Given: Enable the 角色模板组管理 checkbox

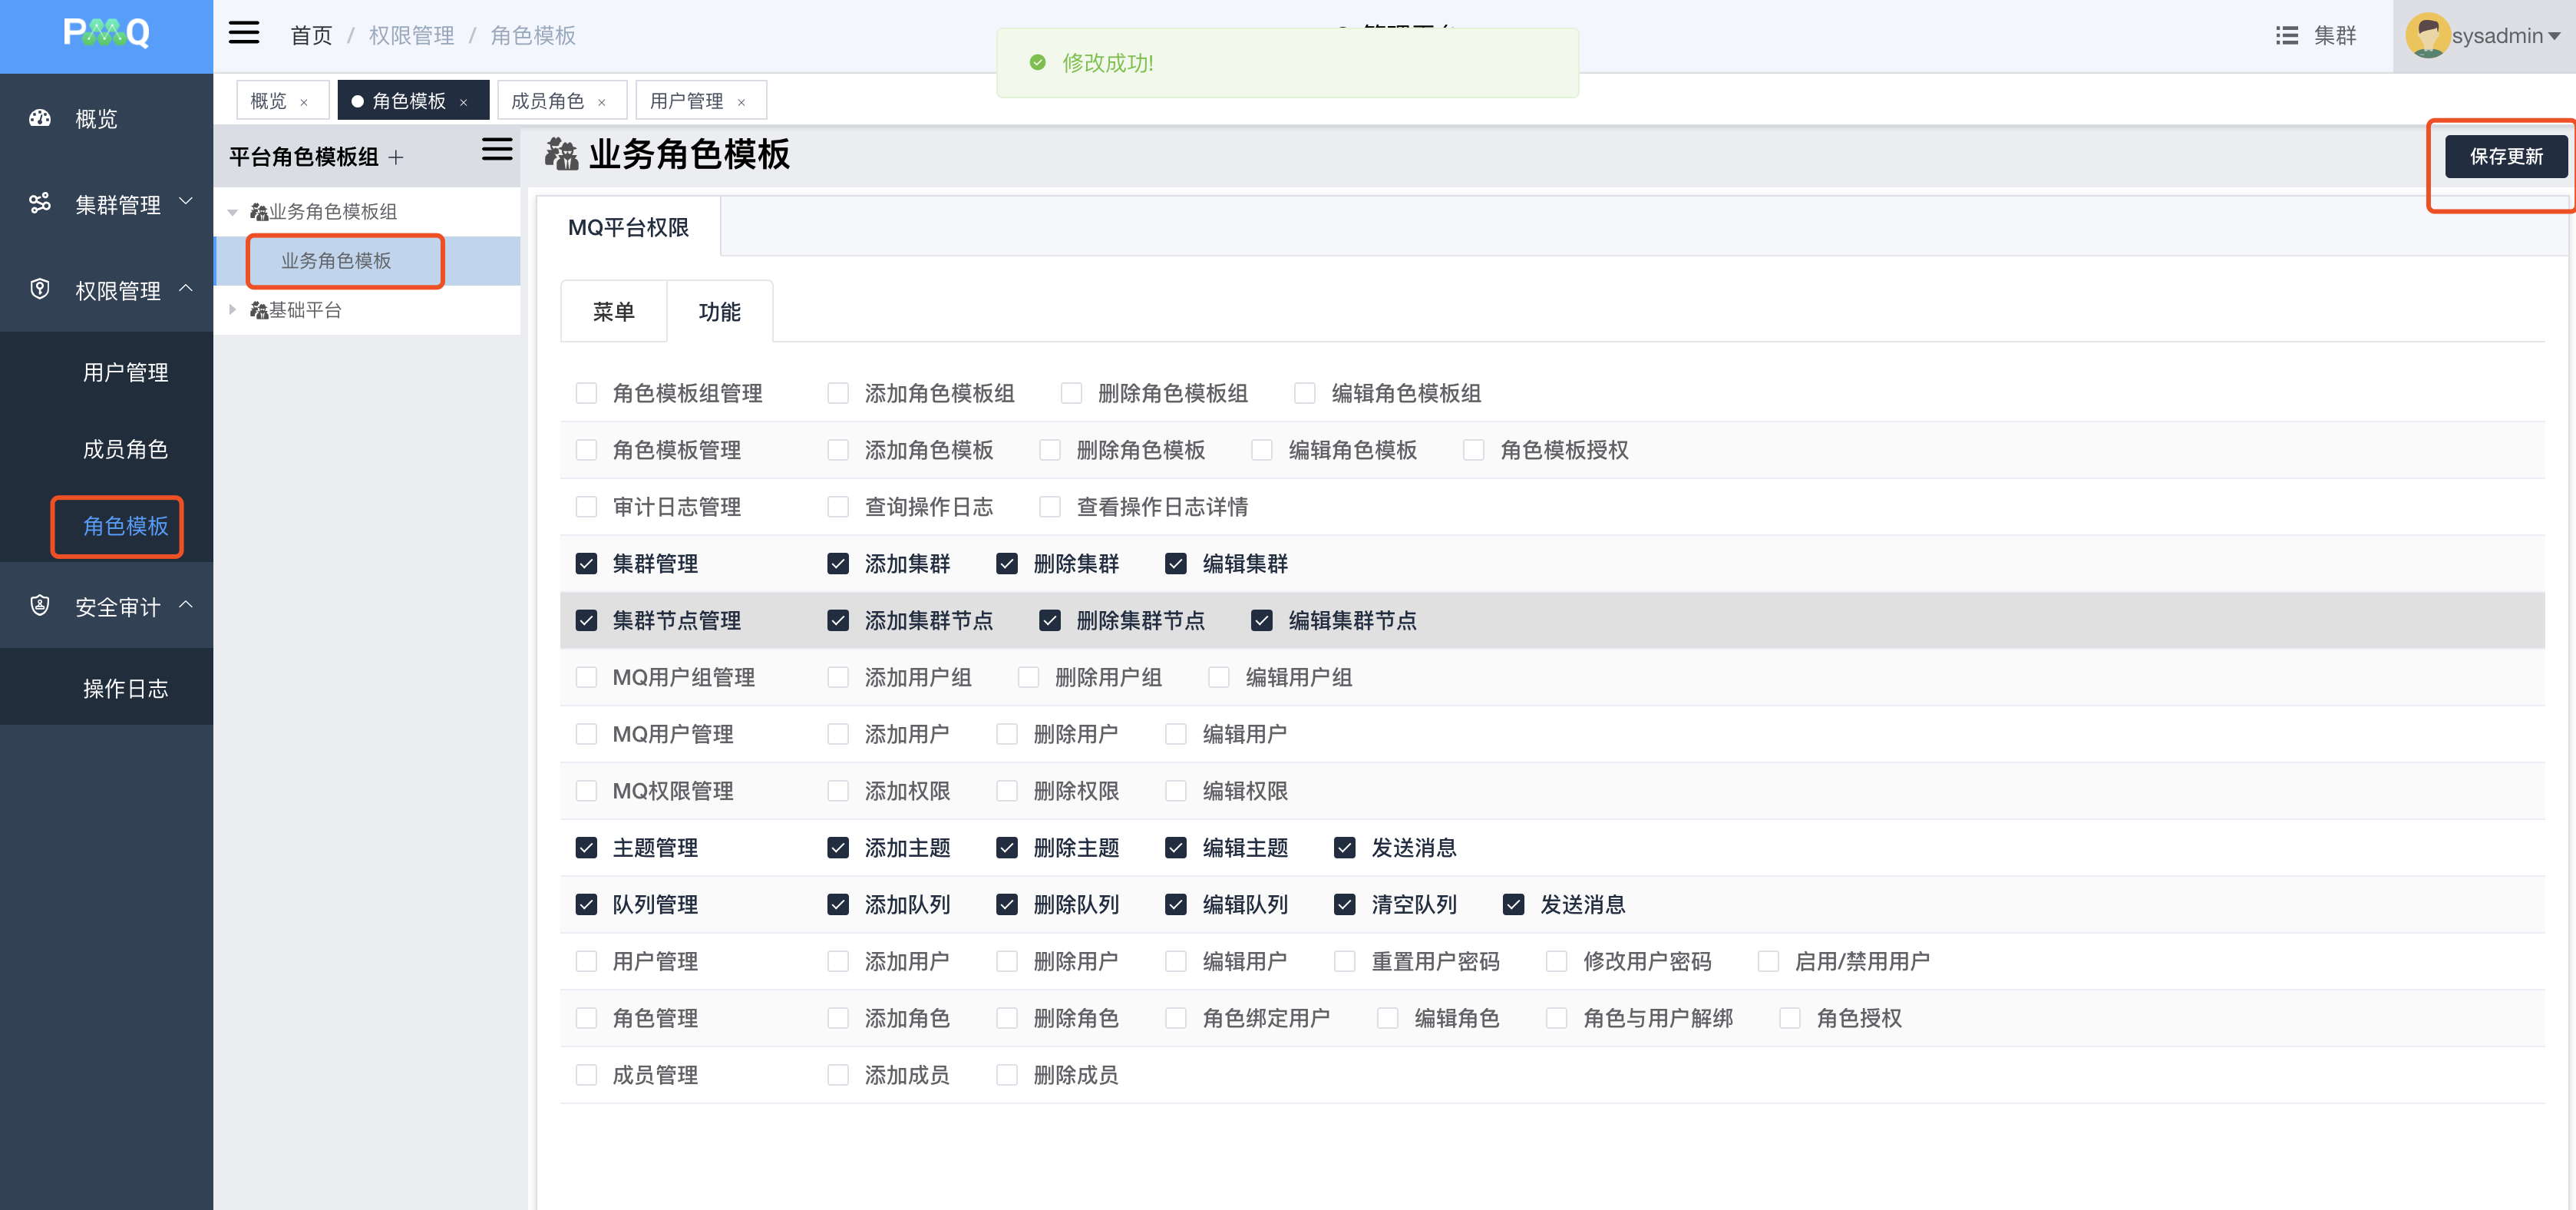Looking at the screenshot, I should (x=586, y=393).
